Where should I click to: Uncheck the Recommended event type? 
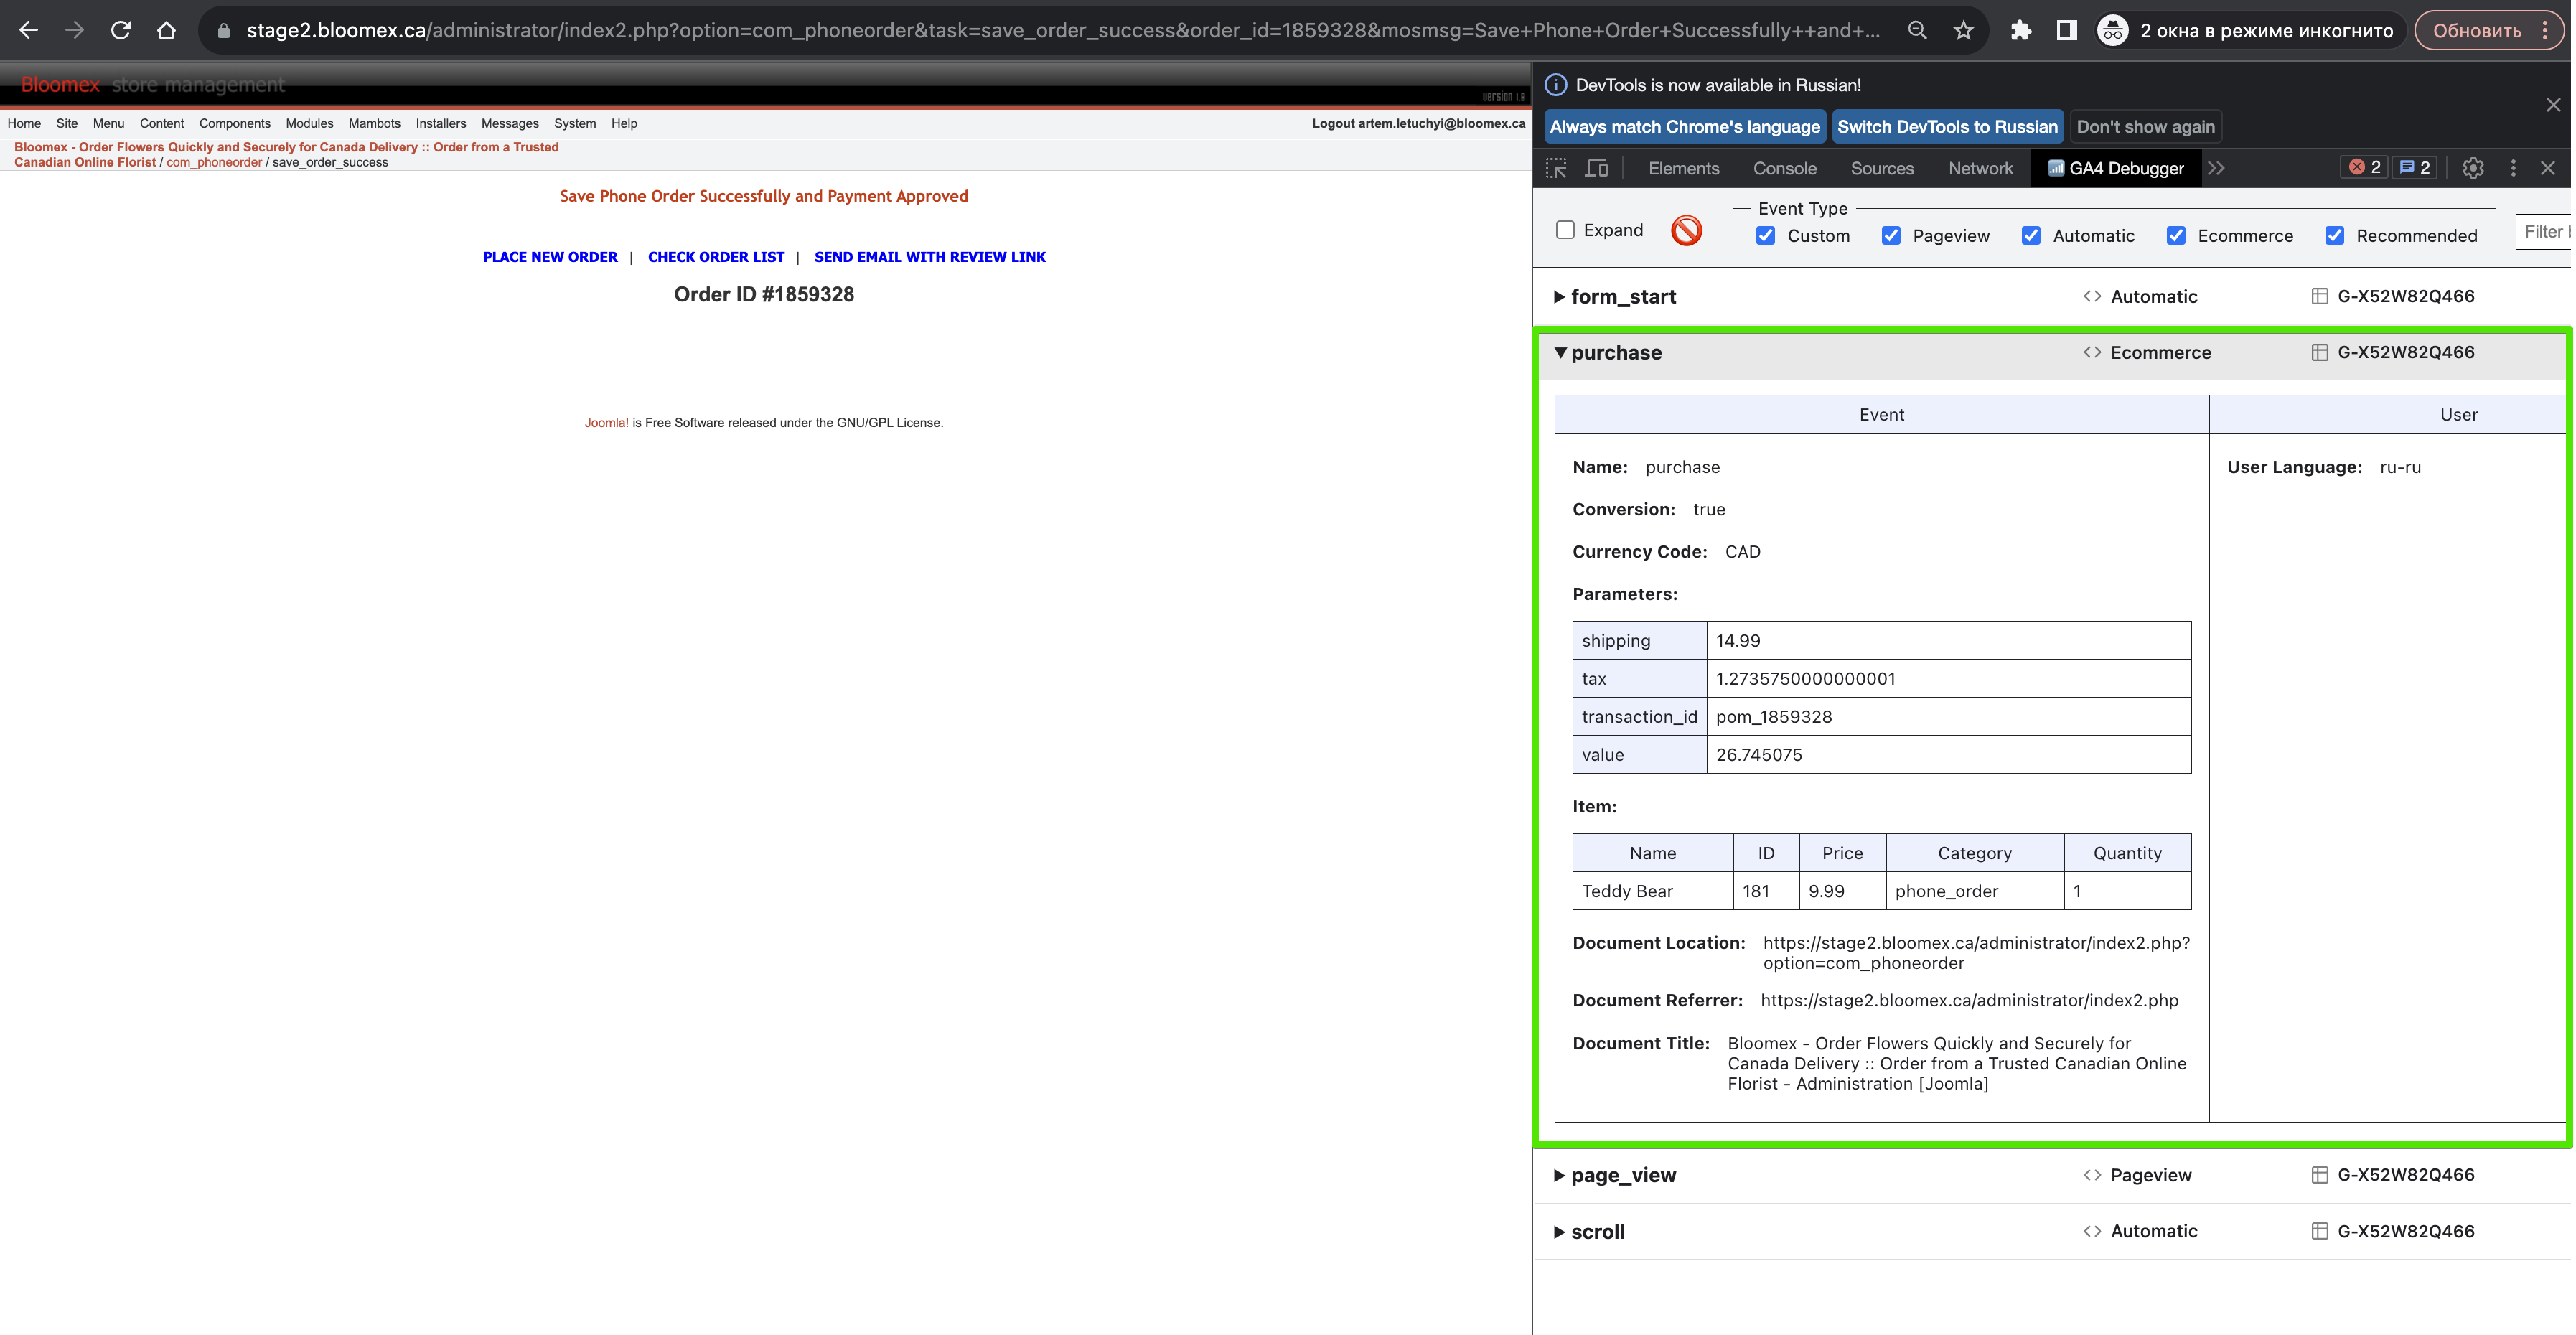(2334, 236)
